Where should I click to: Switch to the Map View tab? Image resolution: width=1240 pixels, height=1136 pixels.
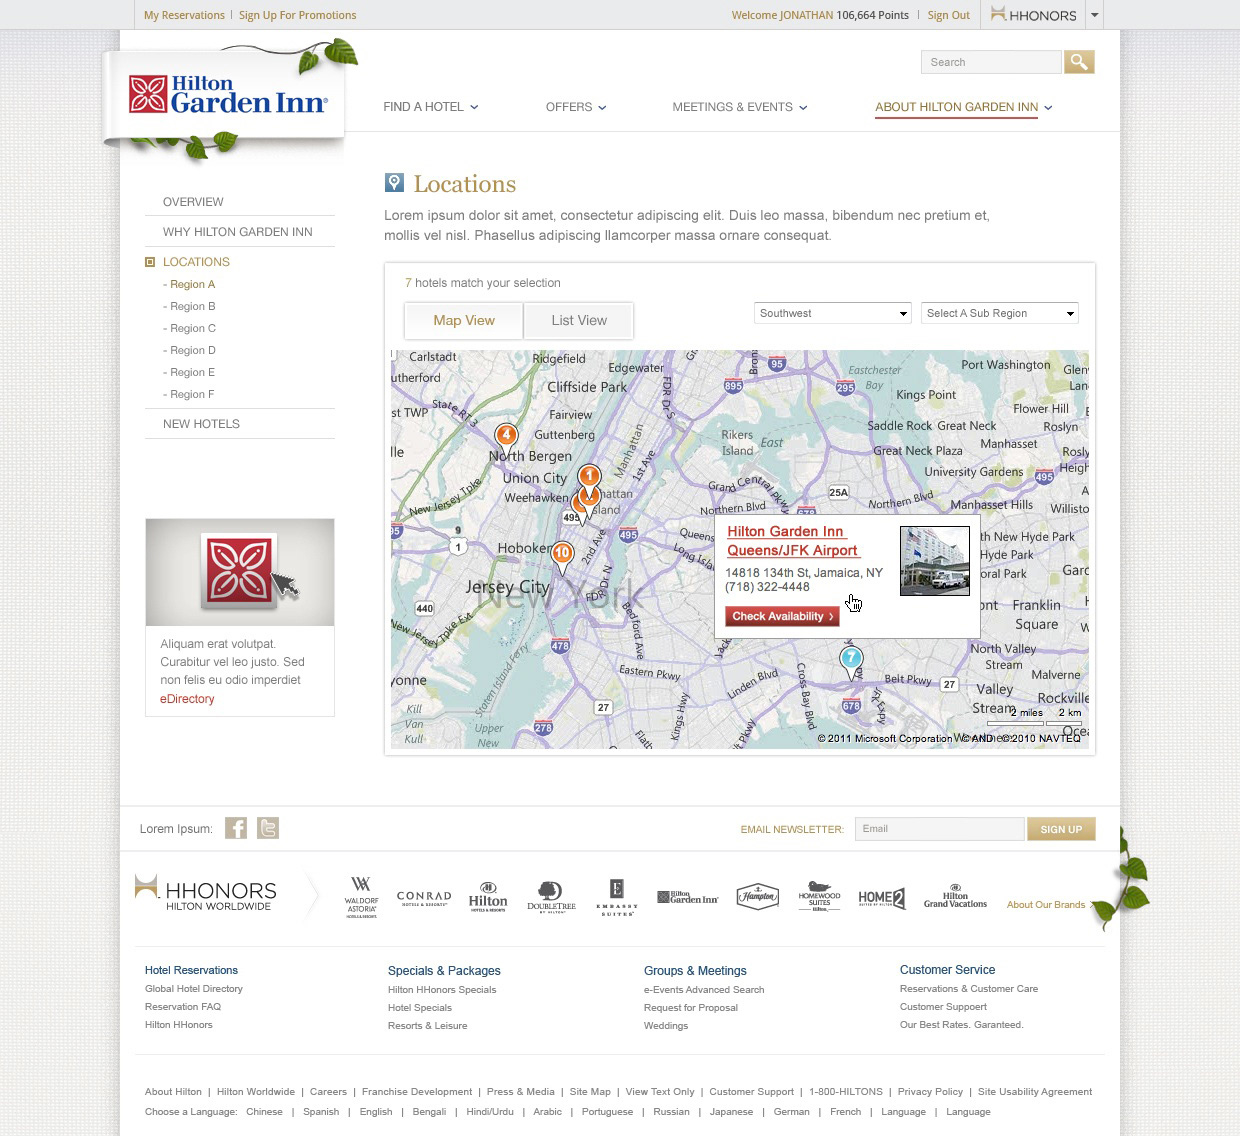[x=464, y=321]
